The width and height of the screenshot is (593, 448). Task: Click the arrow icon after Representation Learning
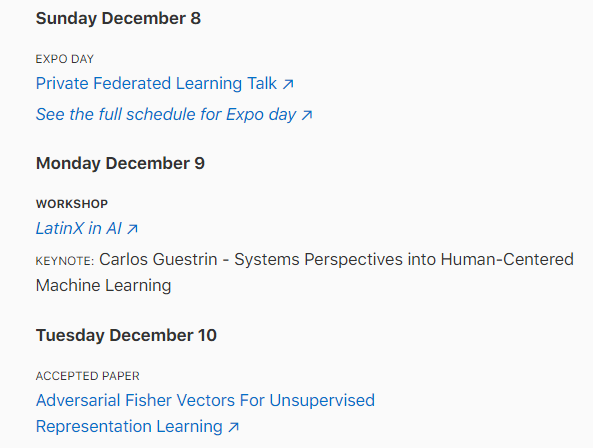click(233, 427)
